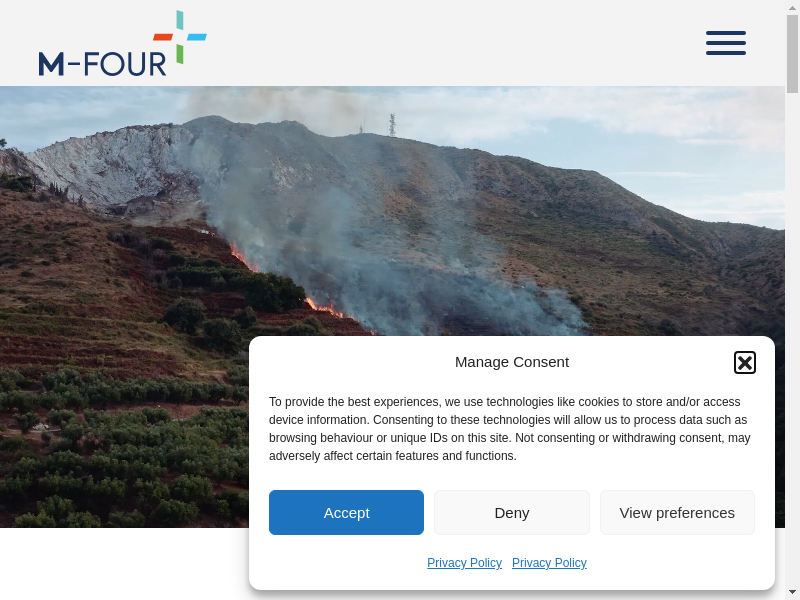Open the hamburger navigation menu
800x600 pixels.
point(726,43)
